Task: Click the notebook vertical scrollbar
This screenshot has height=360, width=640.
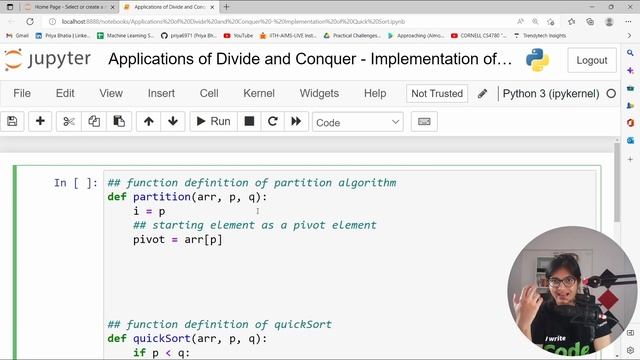Action: (x=617, y=182)
